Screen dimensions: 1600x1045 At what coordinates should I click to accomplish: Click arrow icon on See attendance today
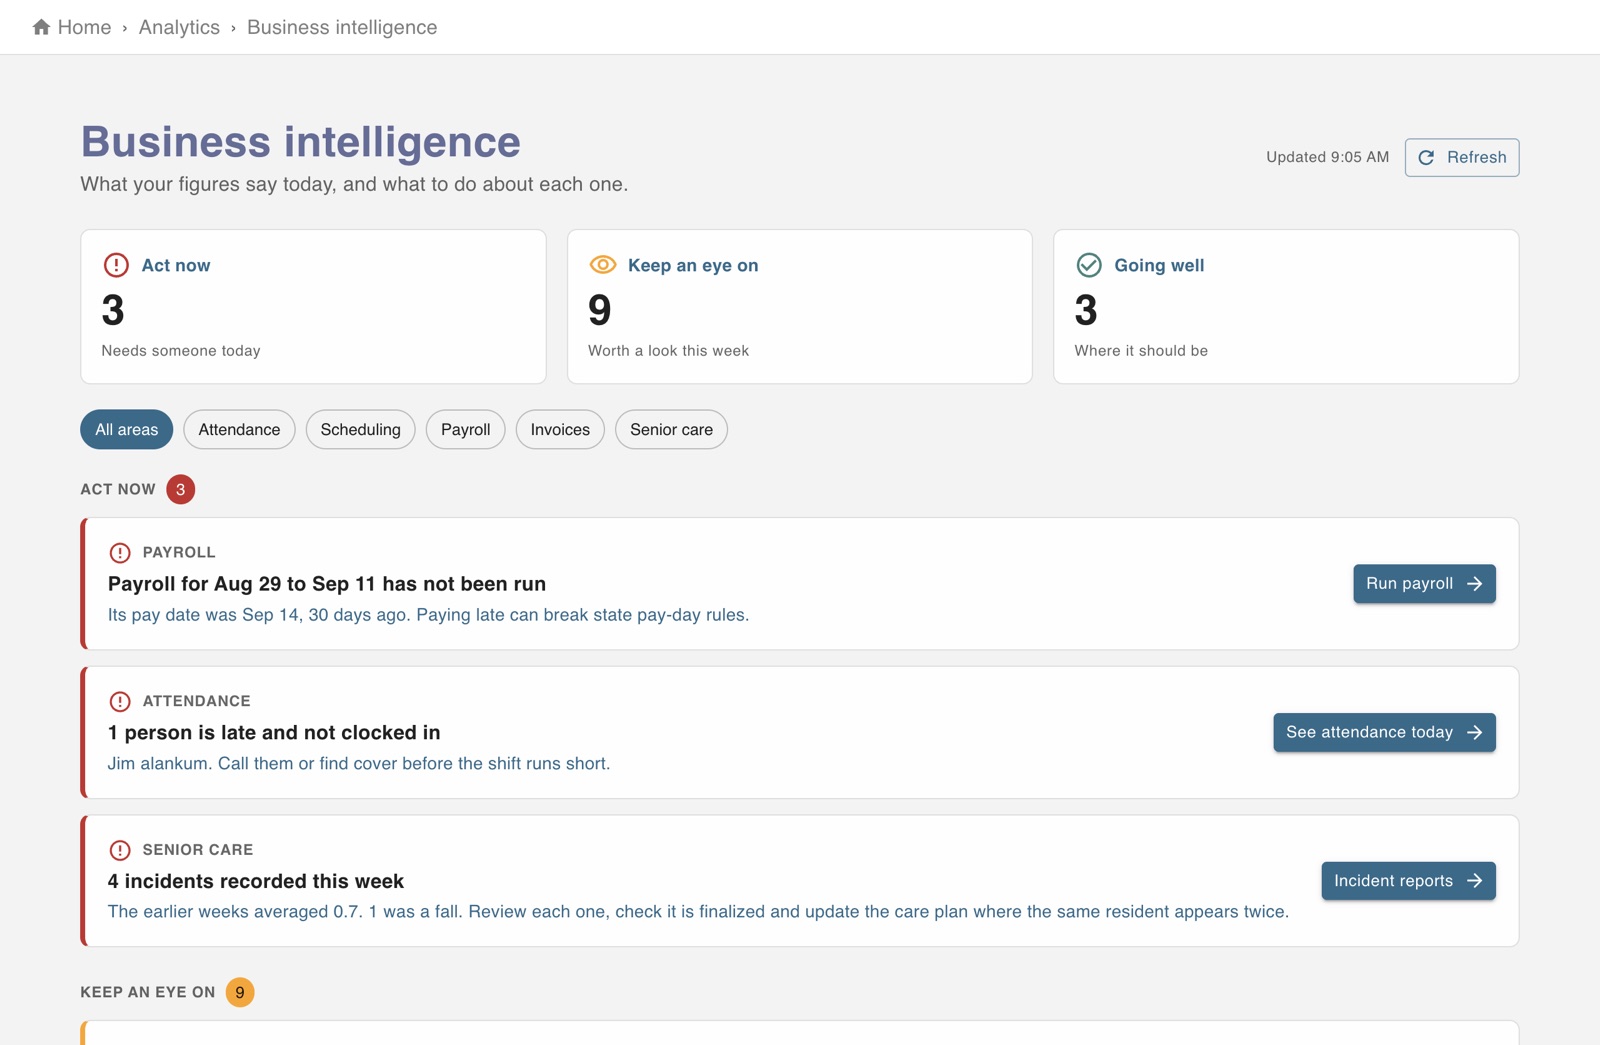point(1475,732)
